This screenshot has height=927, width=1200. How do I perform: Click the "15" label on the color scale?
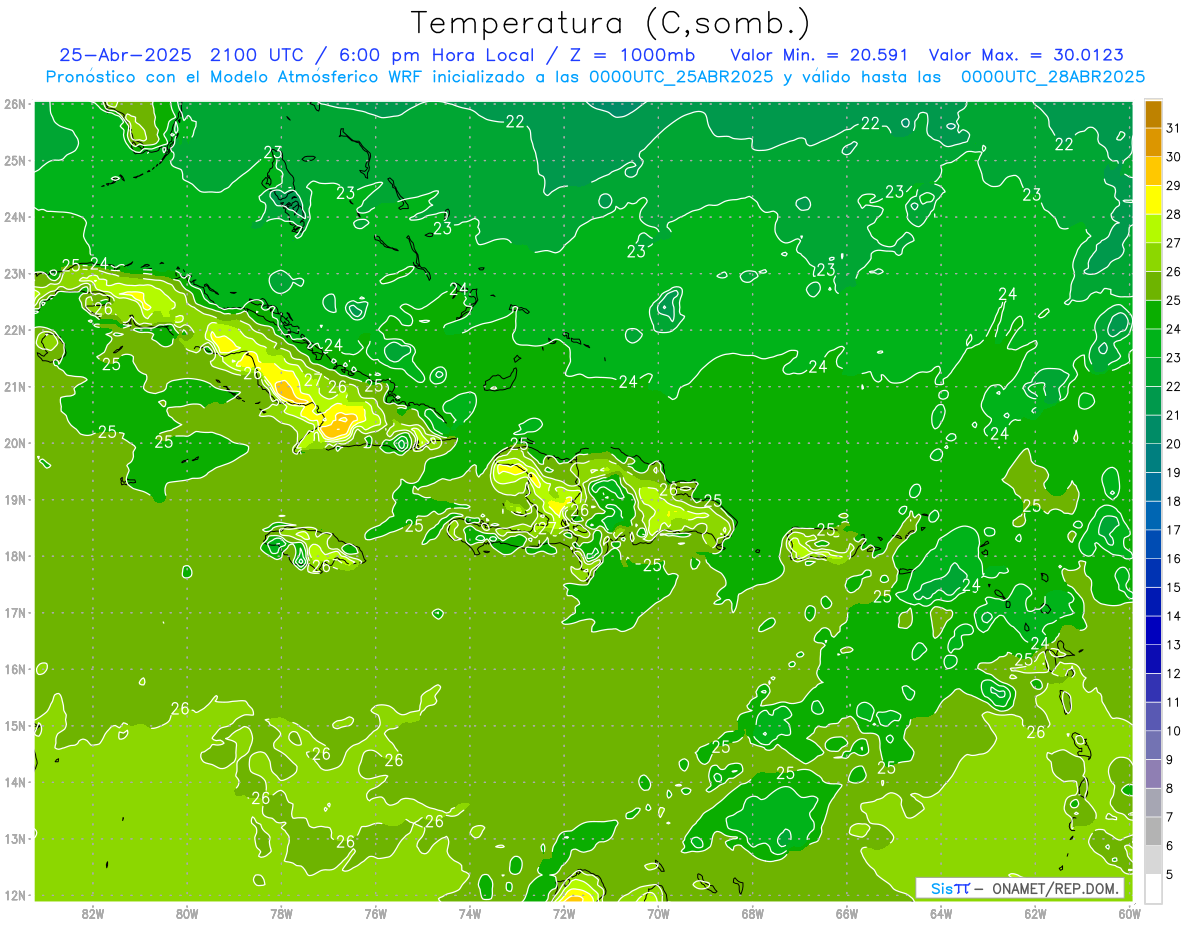(x=1173, y=587)
